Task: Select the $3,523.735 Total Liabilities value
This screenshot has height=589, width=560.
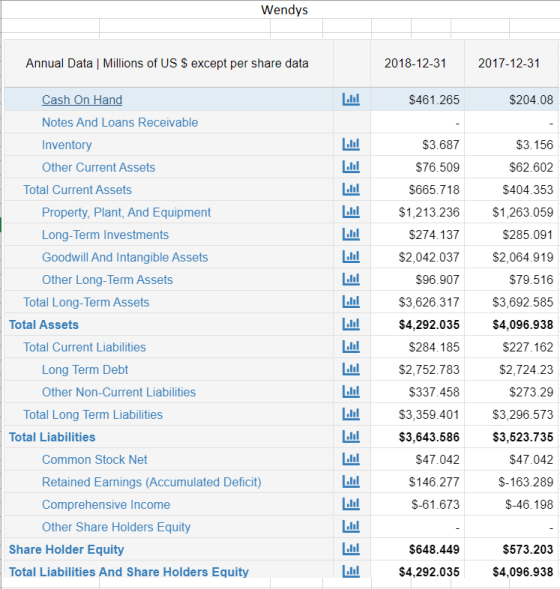Action: click(512, 437)
